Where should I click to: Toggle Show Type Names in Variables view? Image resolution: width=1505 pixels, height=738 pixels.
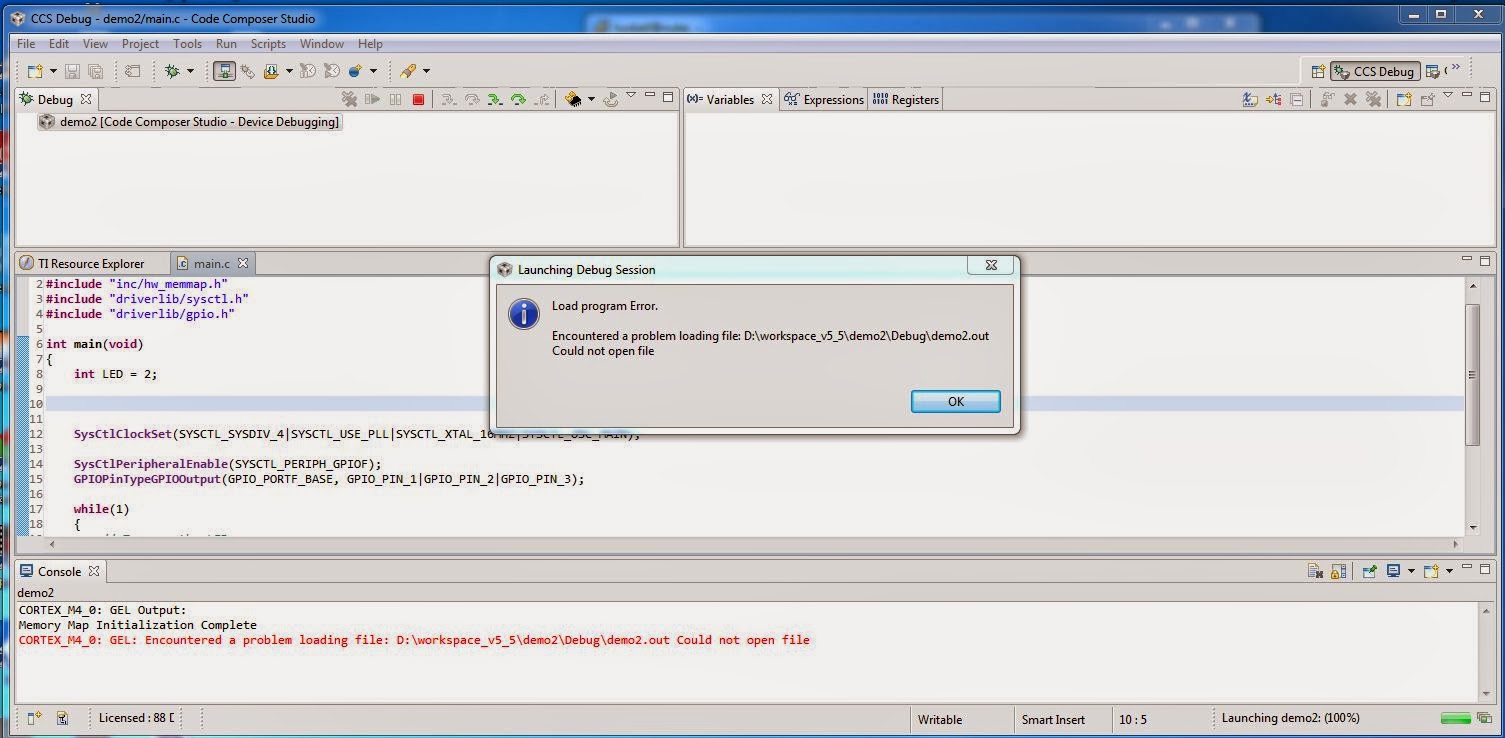click(x=1250, y=99)
